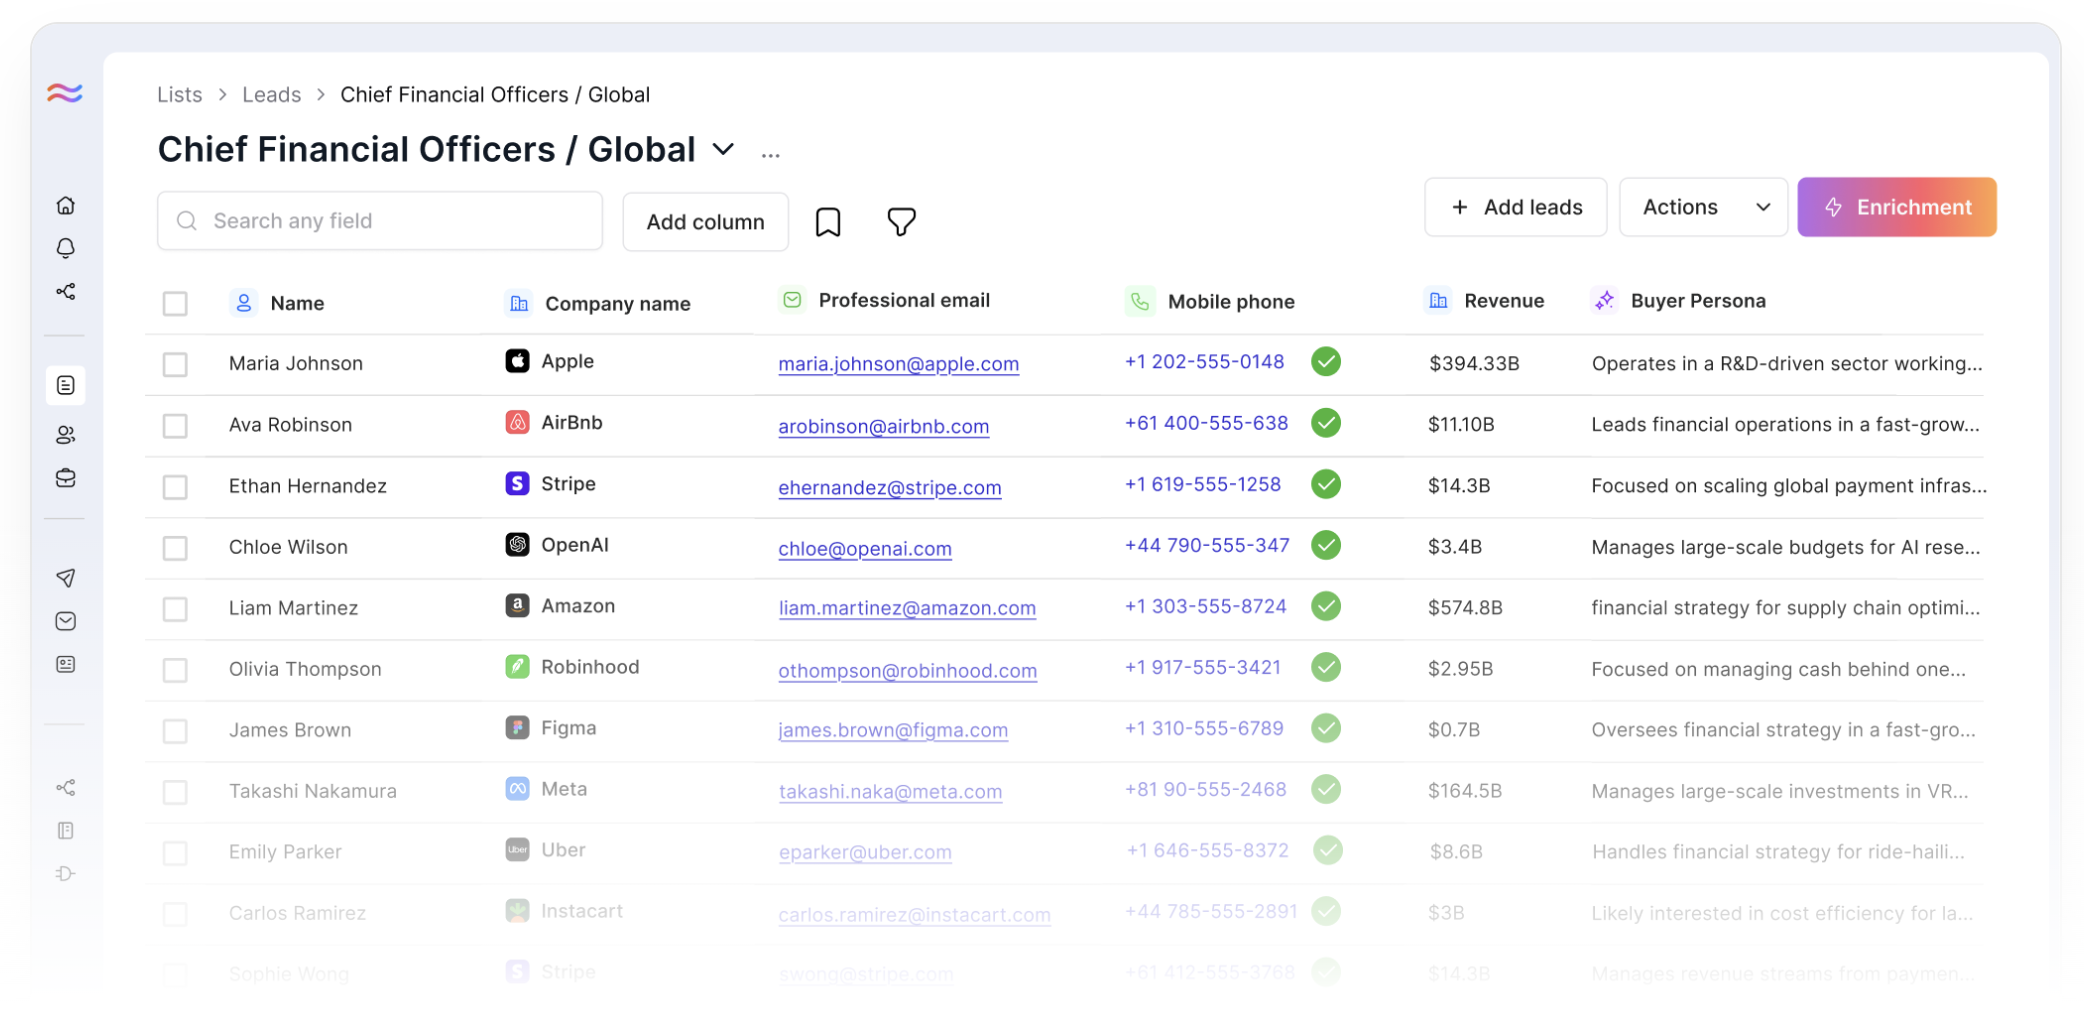Click Leads in the breadcrumb

click(x=271, y=95)
